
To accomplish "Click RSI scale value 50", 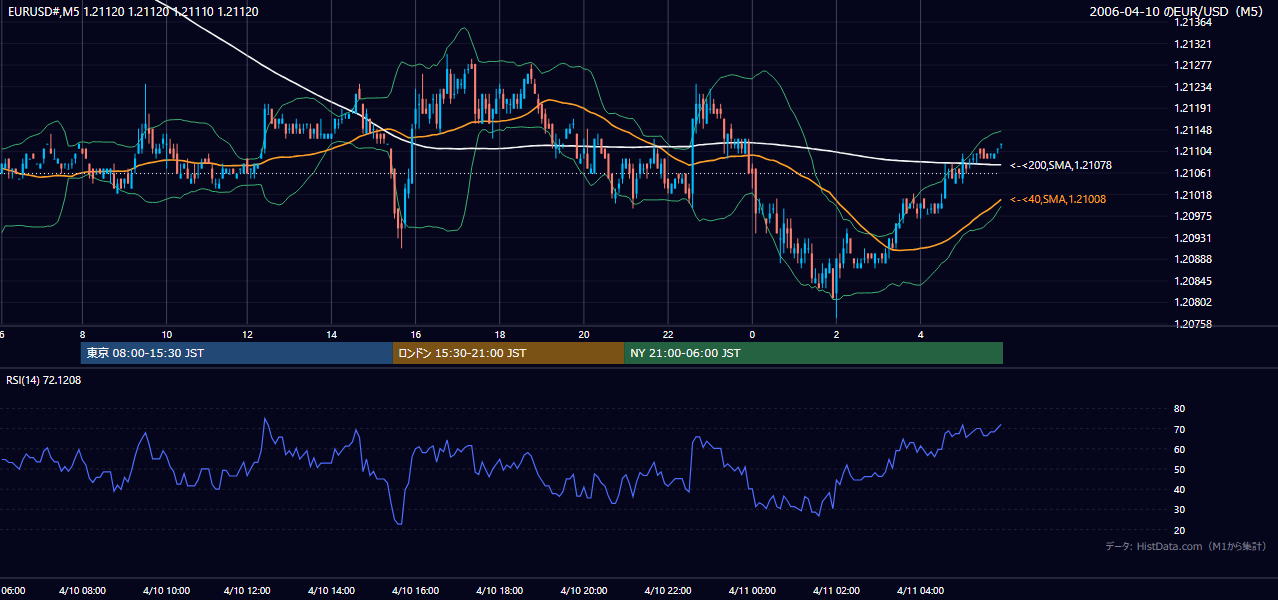I will pos(1180,469).
